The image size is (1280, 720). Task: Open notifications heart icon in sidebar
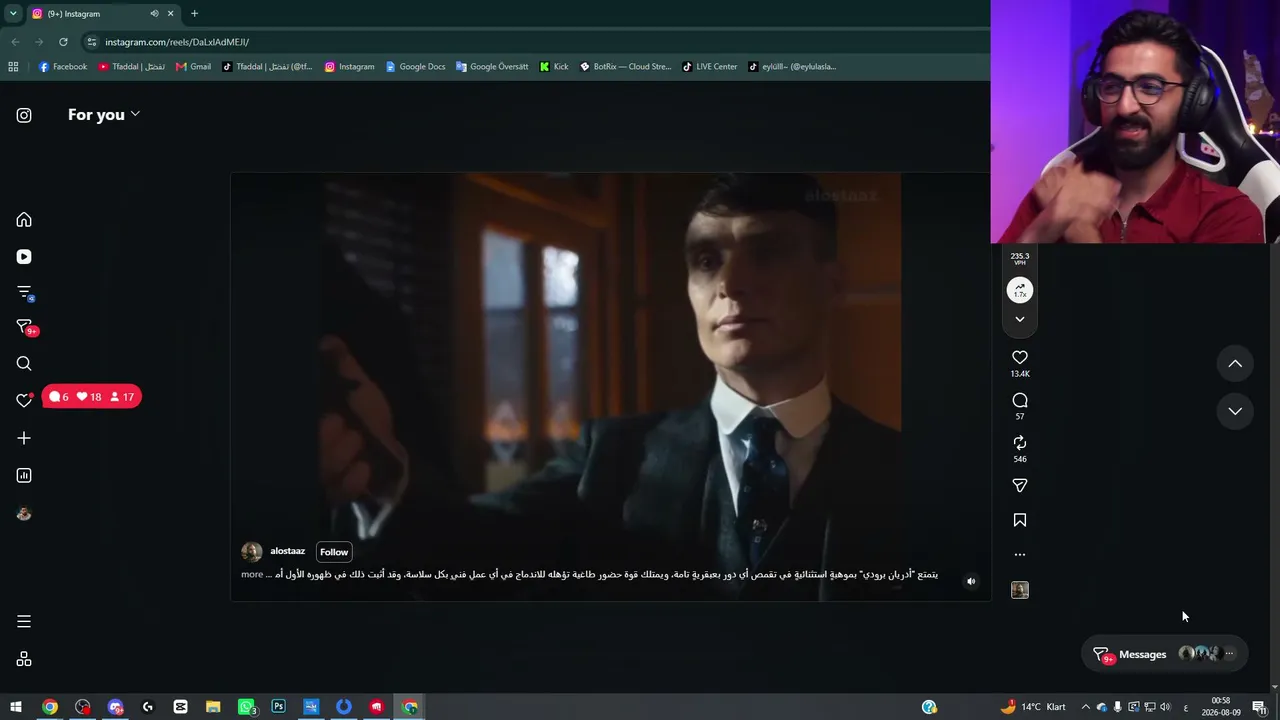point(24,400)
